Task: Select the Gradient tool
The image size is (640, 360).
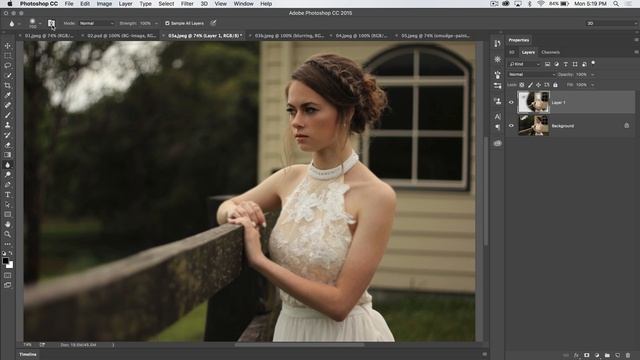Action: pyautogui.click(x=7, y=155)
